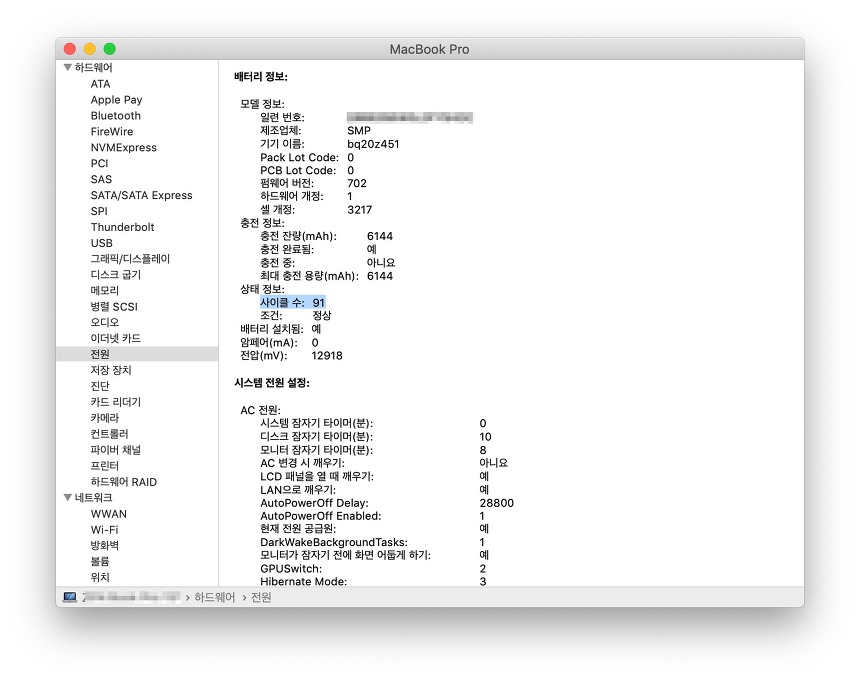Select 병렬 SCSI in the sidebar
The height and width of the screenshot is (681, 860).
coord(114,307)
